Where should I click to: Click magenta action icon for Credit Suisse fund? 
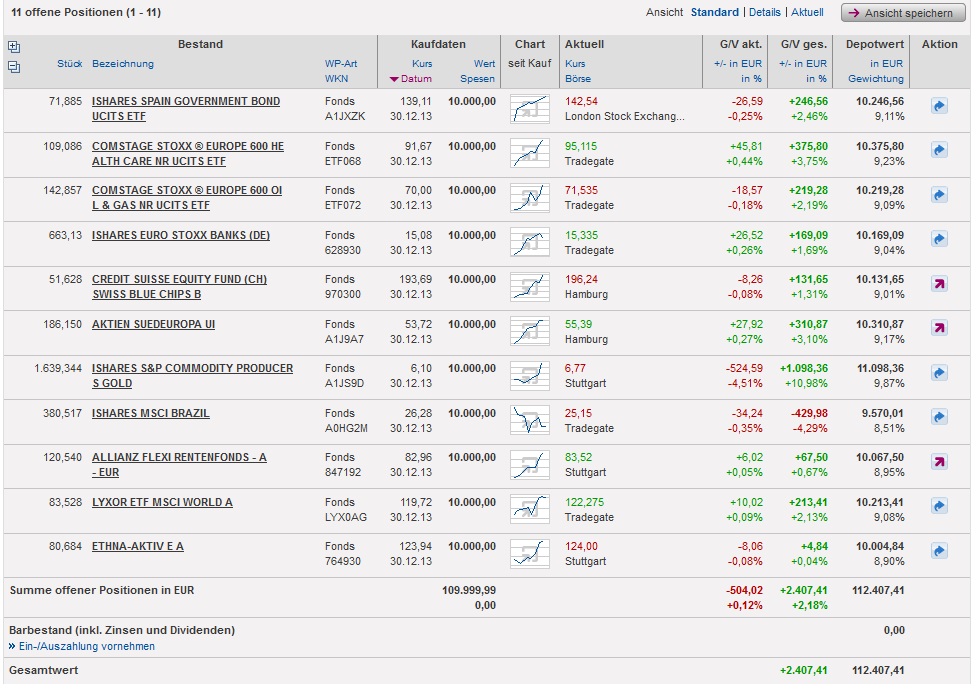tap(939, 284)
